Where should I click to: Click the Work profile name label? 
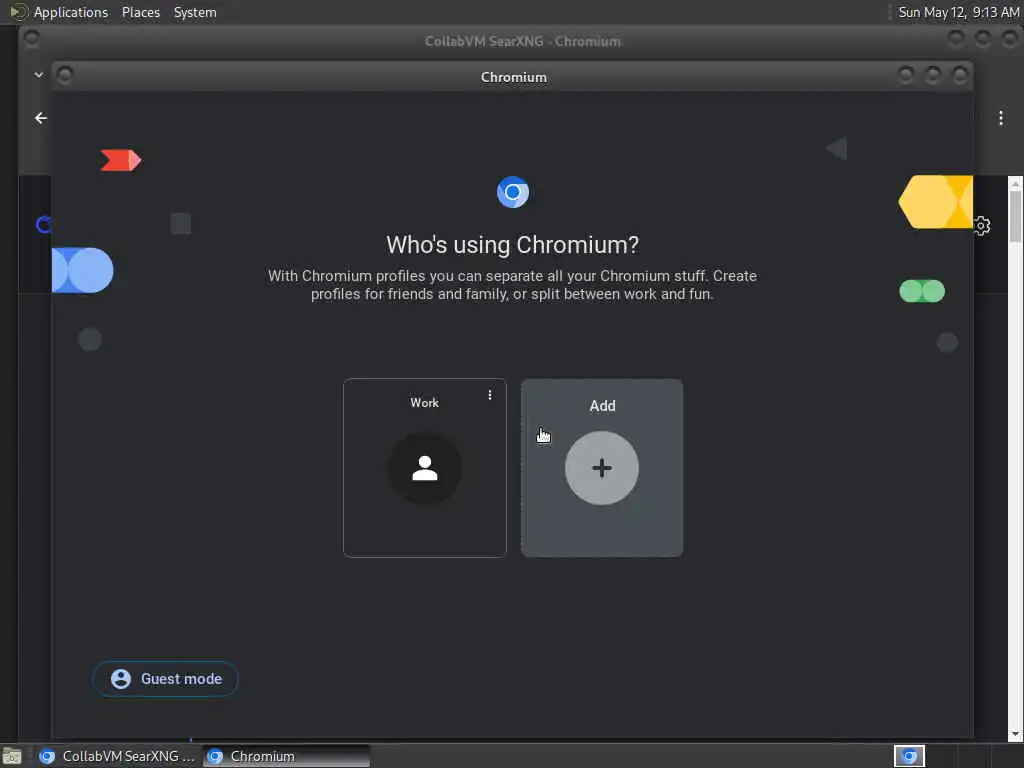coord(424,403)
